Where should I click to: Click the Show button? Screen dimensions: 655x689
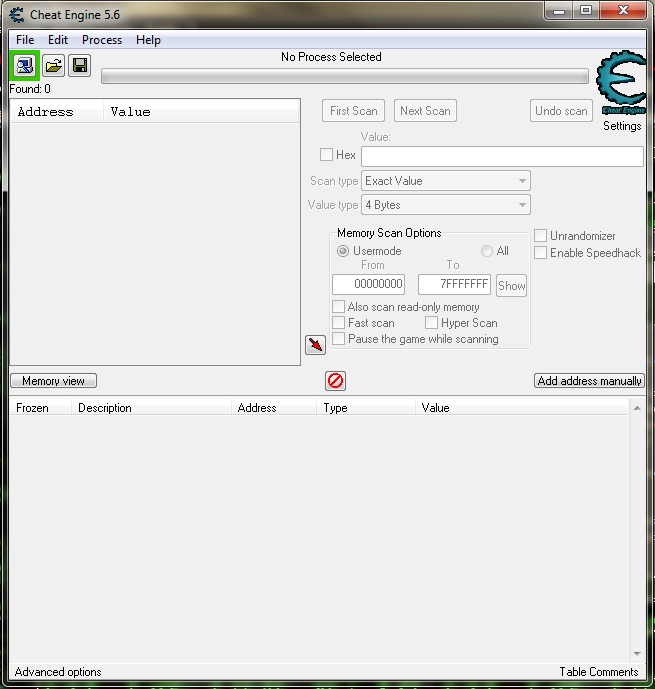click(x=511, y=286)
